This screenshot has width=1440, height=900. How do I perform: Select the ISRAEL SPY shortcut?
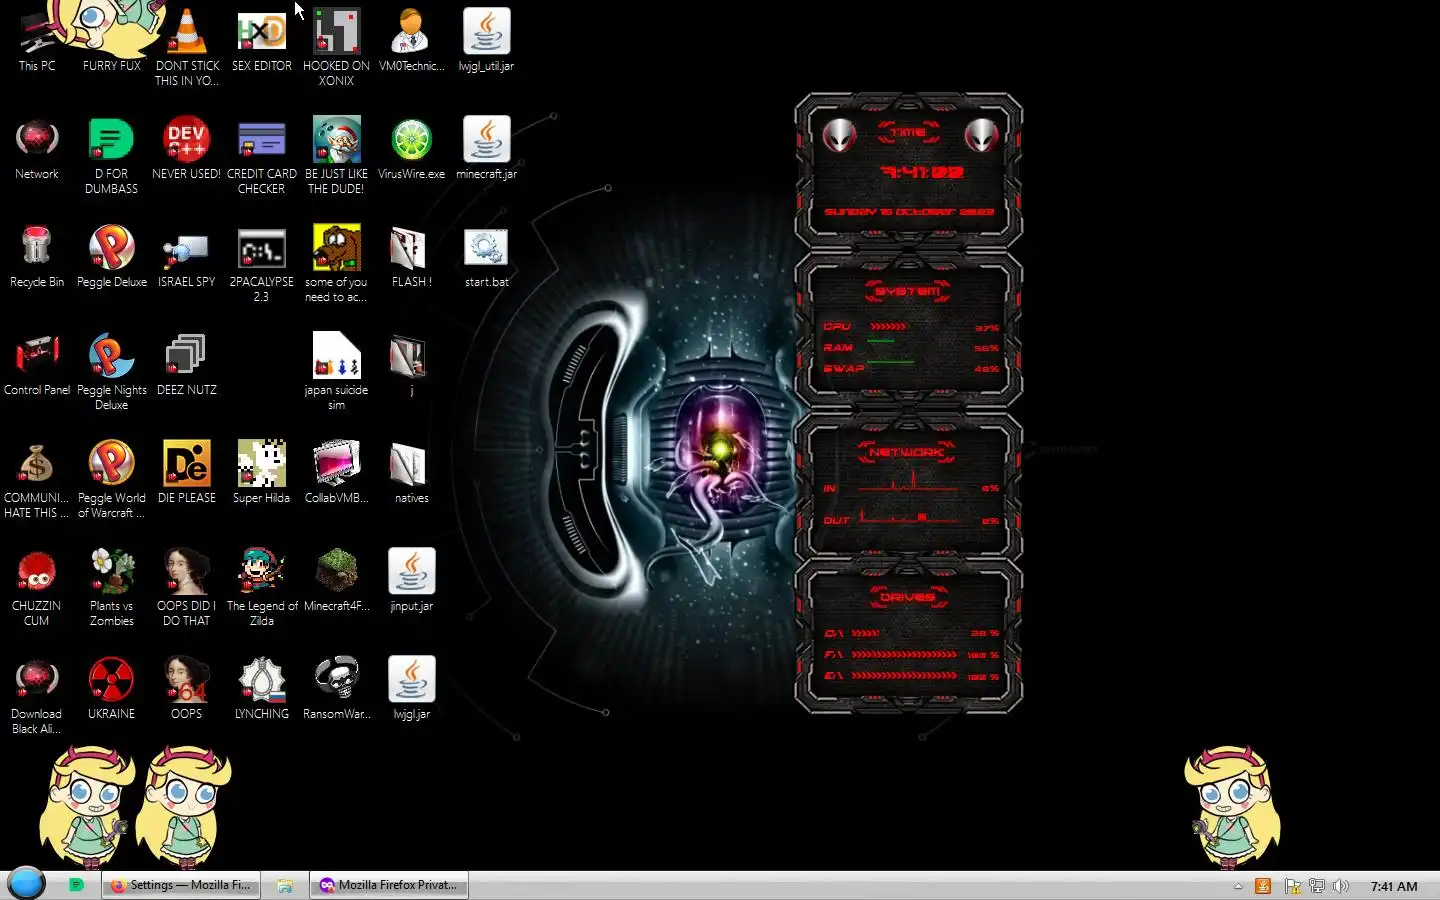(187, 256)
